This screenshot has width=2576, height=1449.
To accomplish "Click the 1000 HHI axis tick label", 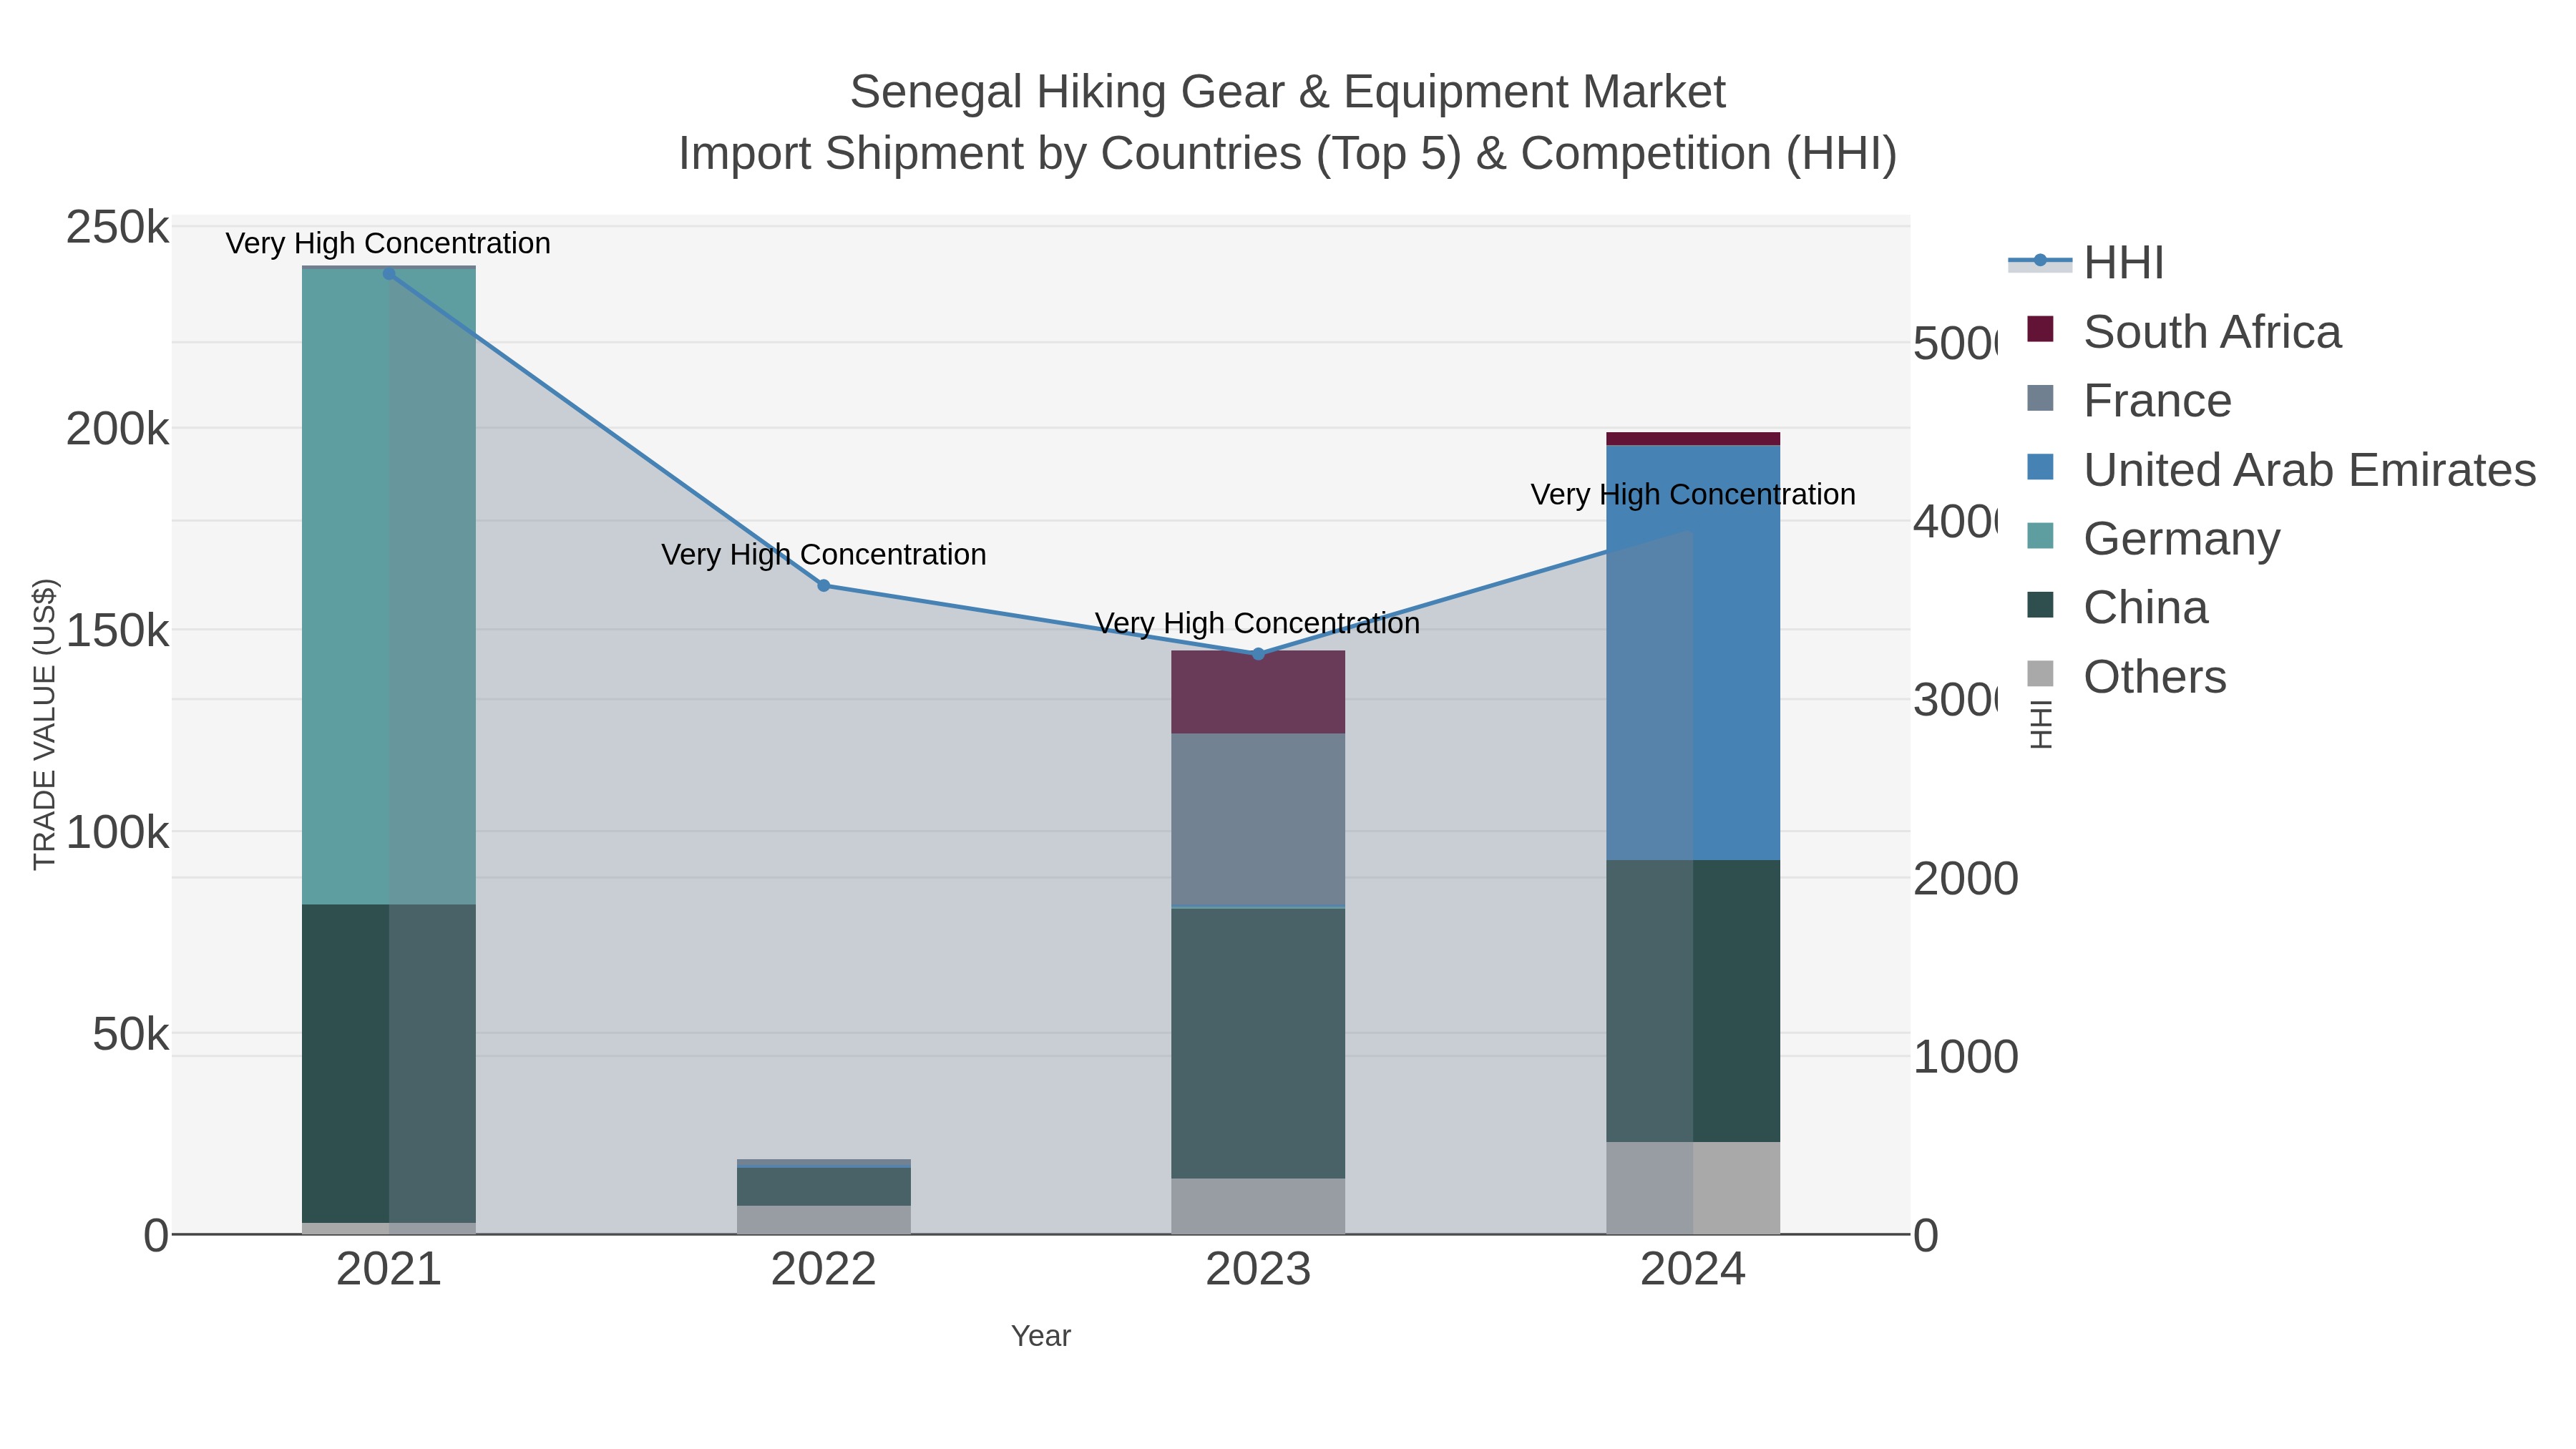I will point(1966,1057).
